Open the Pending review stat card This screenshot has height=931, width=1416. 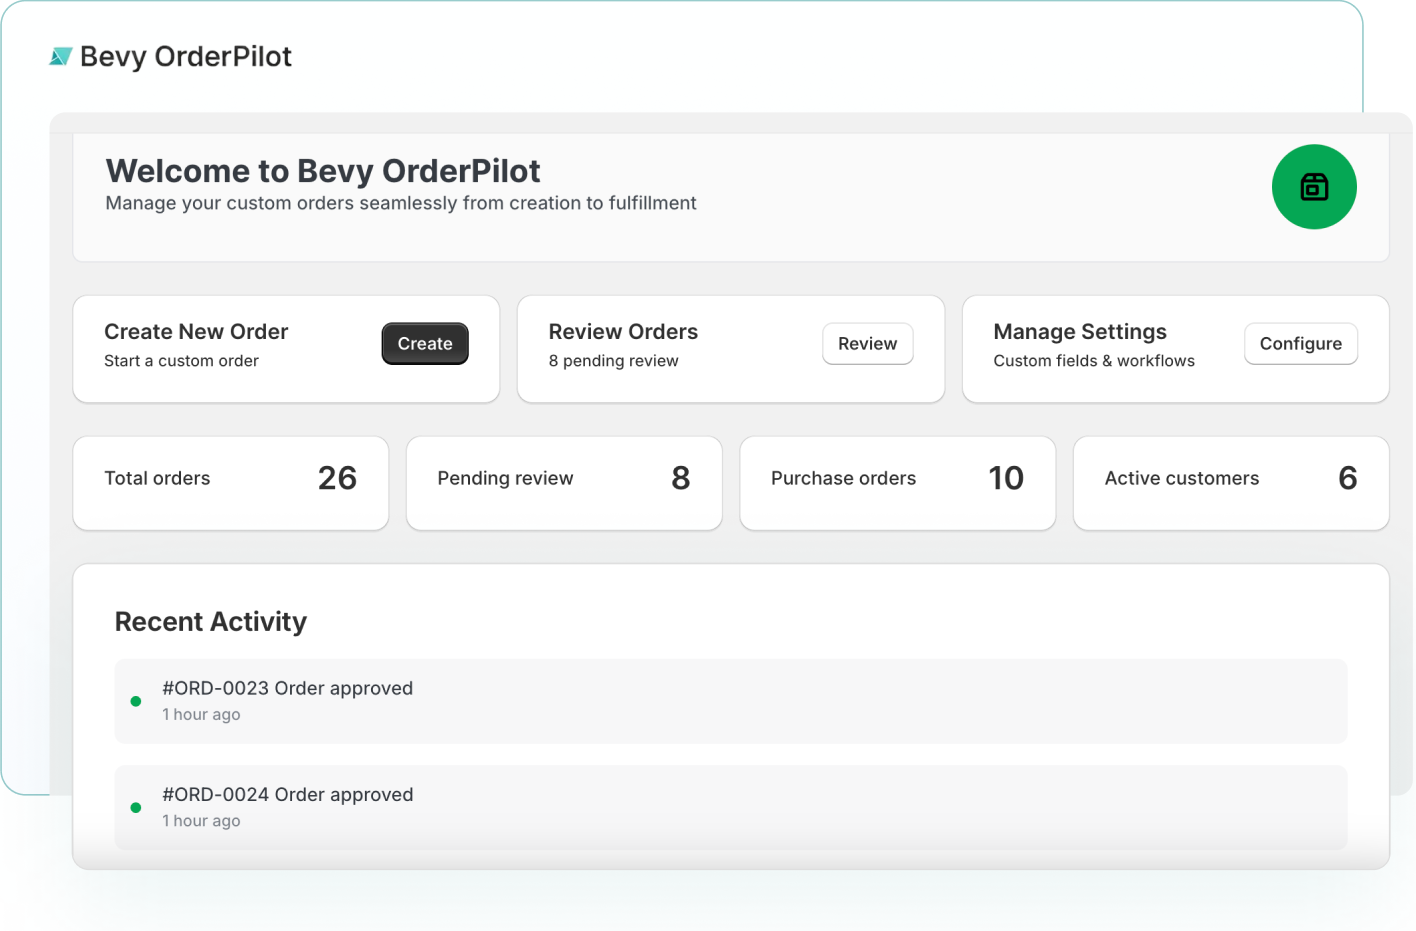point(564,483)
